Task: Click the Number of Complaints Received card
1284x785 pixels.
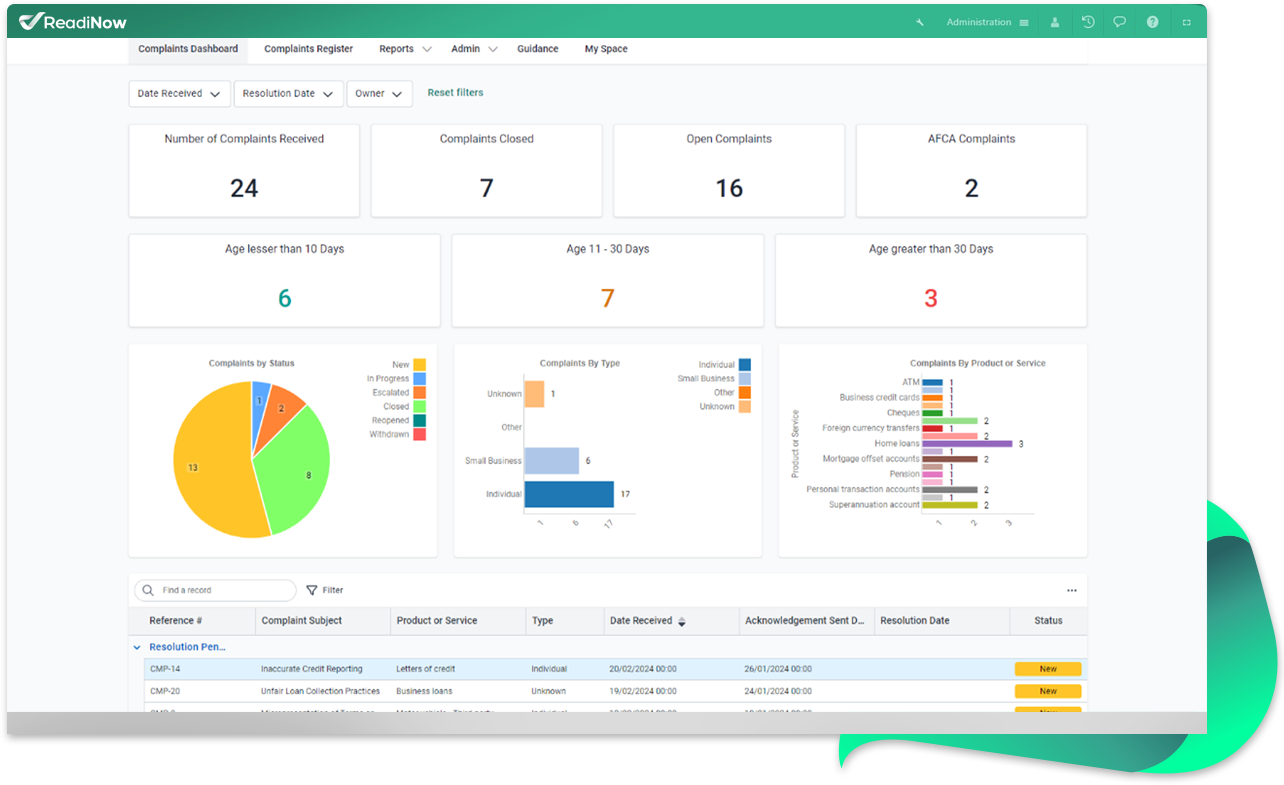Action: tap(244, 170)
